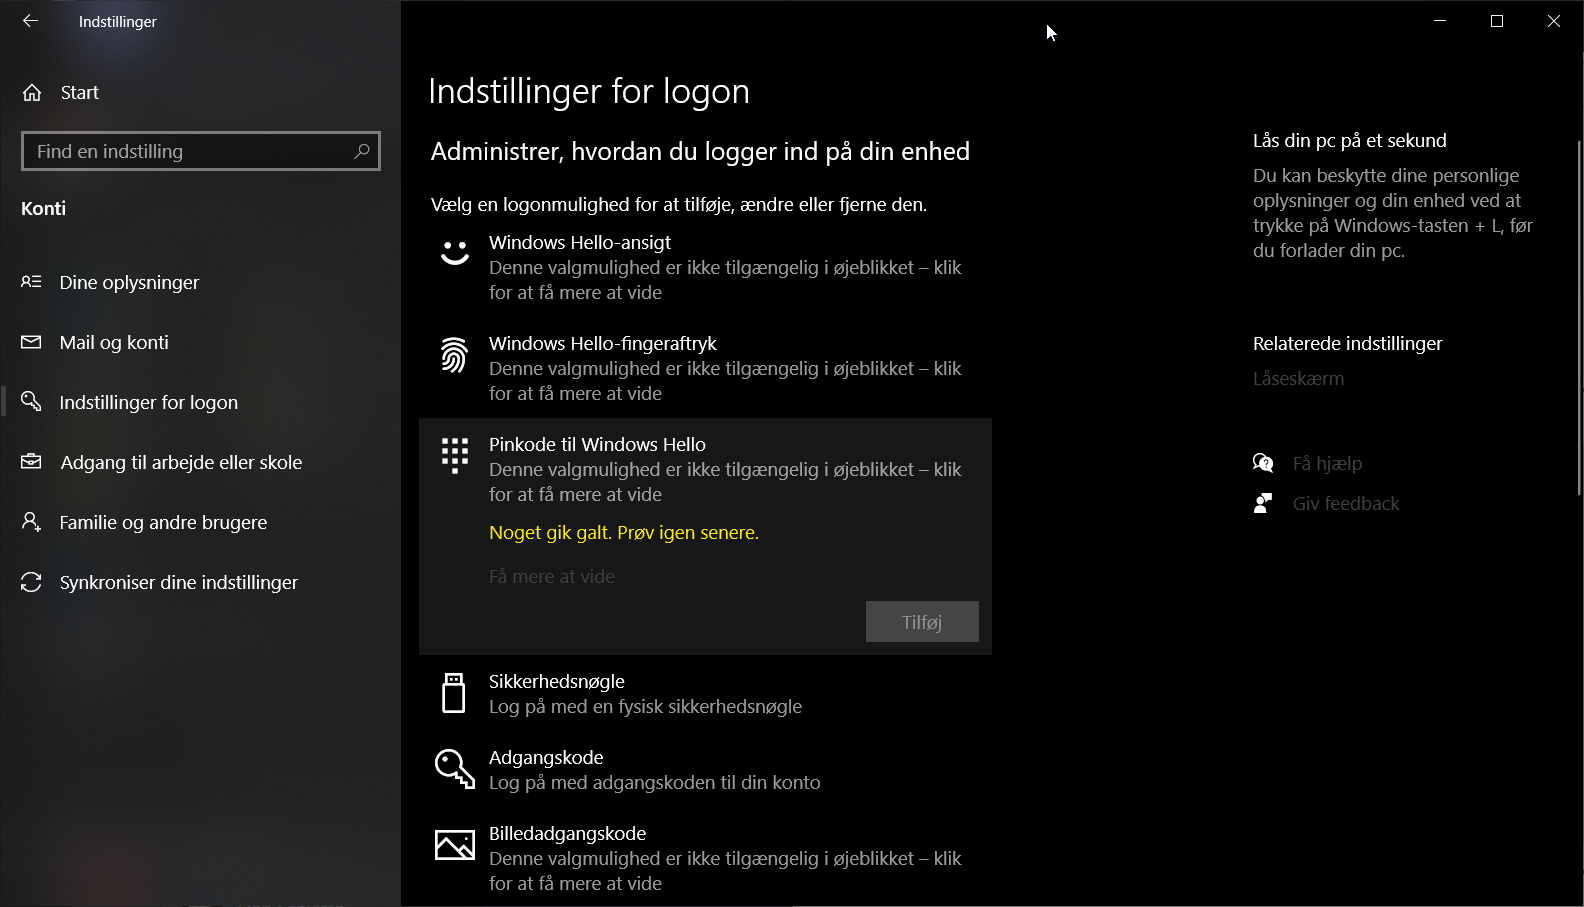Click the Få hjælp chat icon
The height and width of the screenshot is (907, 1584).
(x=1263, y=463)
